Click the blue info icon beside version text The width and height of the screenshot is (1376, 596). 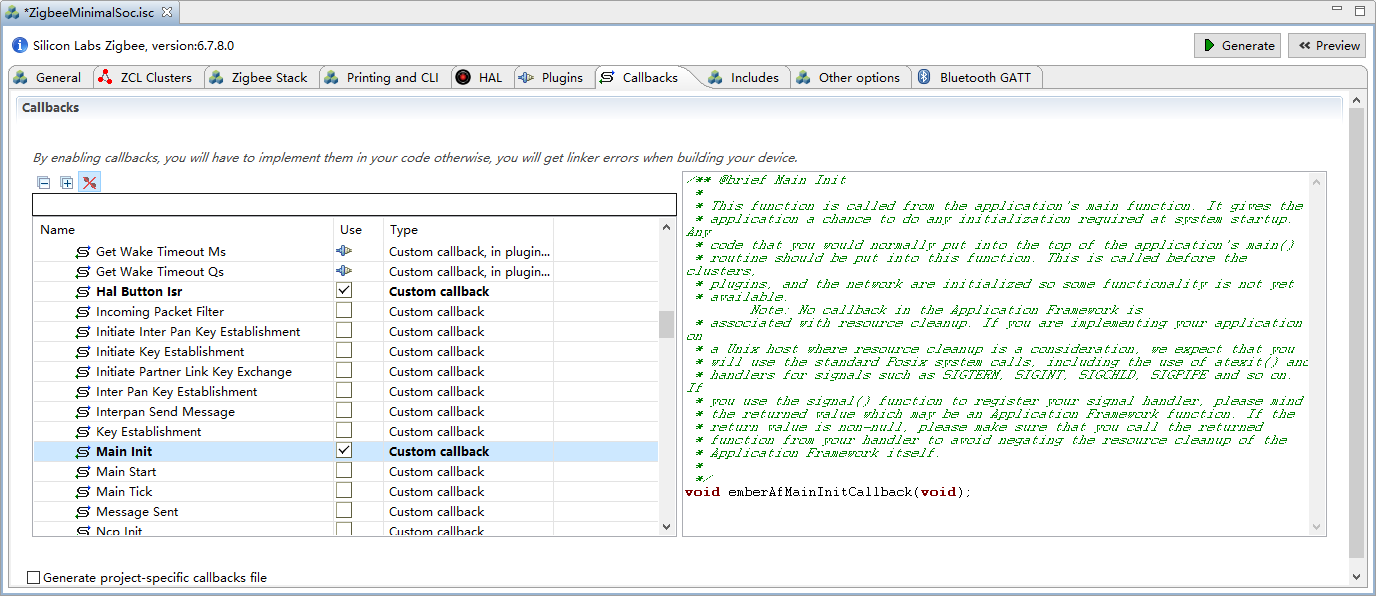coord(20,46)
